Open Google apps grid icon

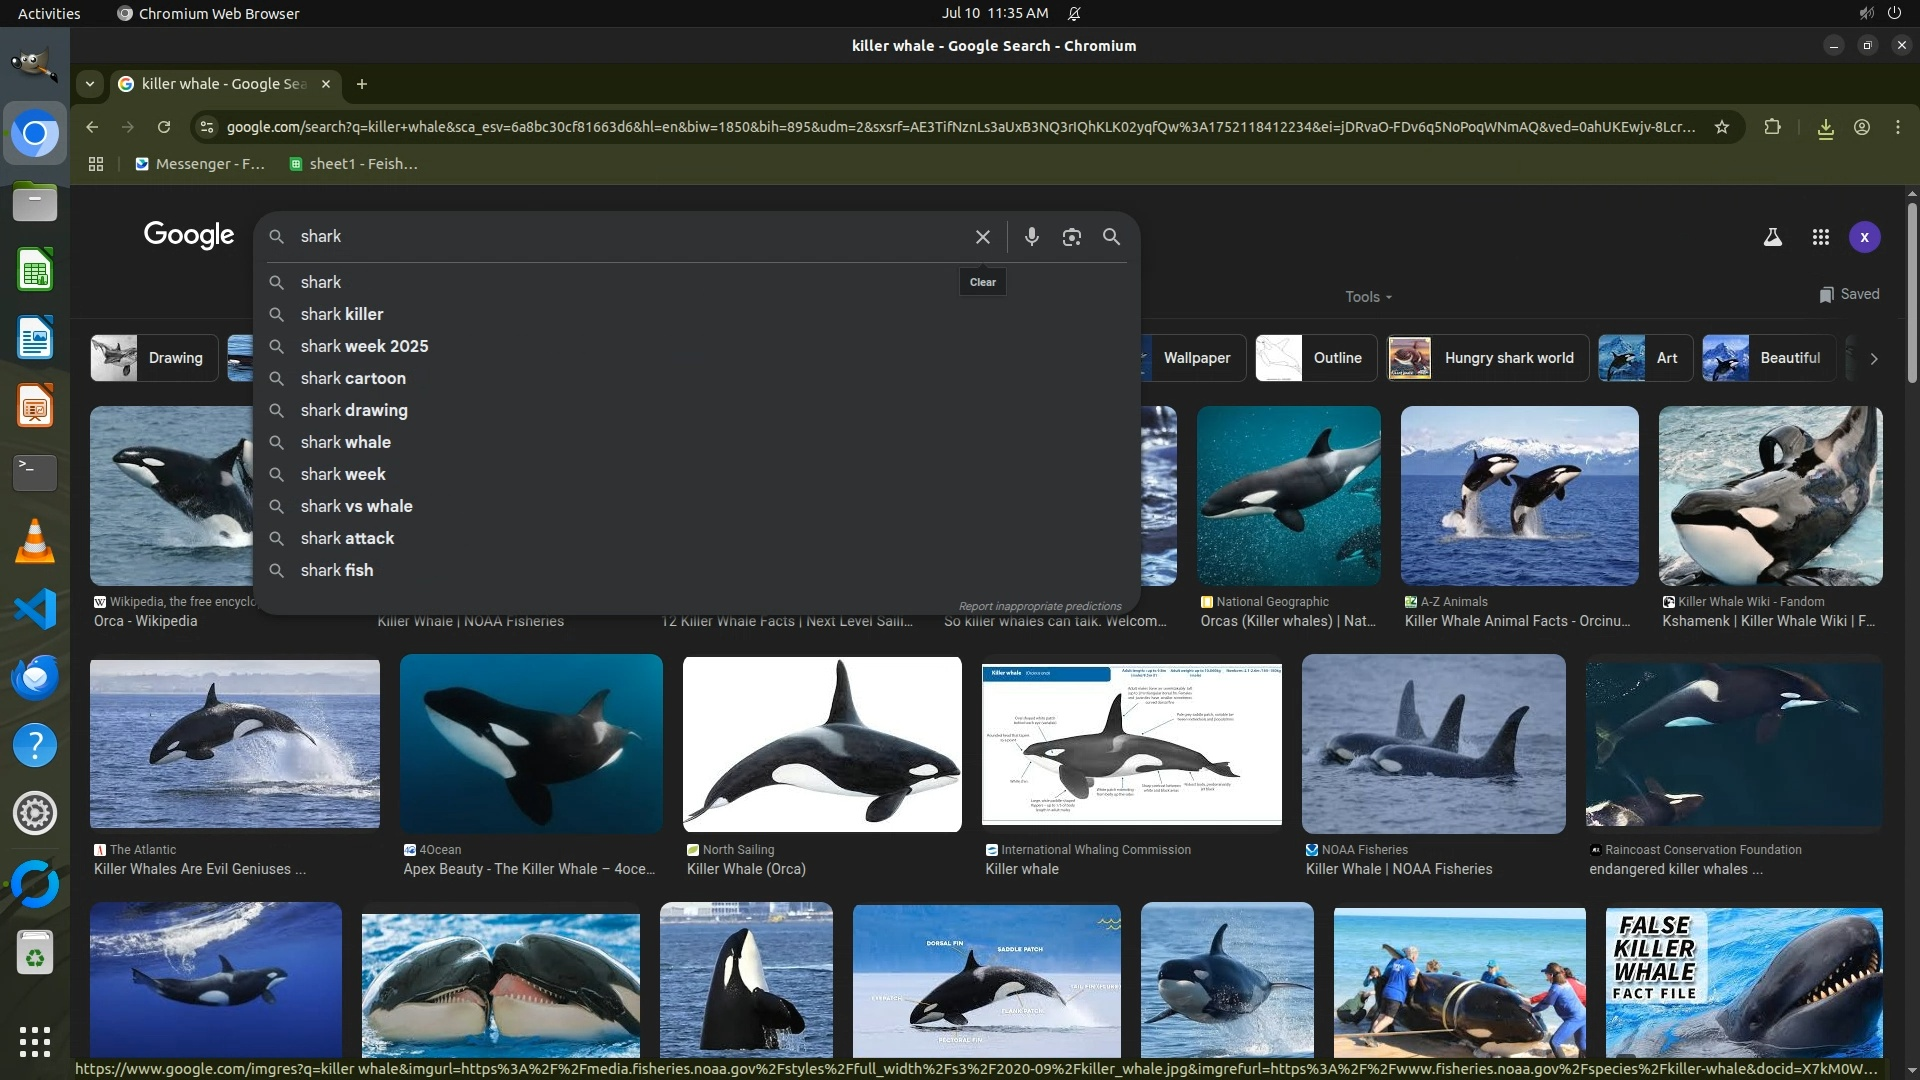pos(1820,237)
